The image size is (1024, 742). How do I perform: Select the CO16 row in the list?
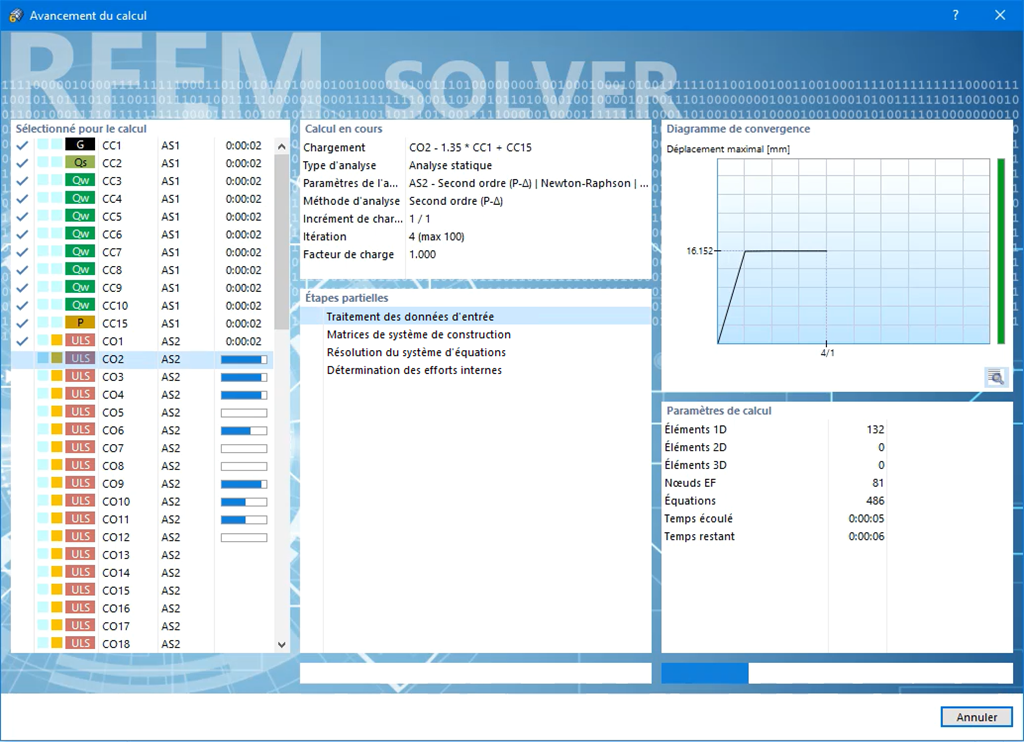point(142,608)
